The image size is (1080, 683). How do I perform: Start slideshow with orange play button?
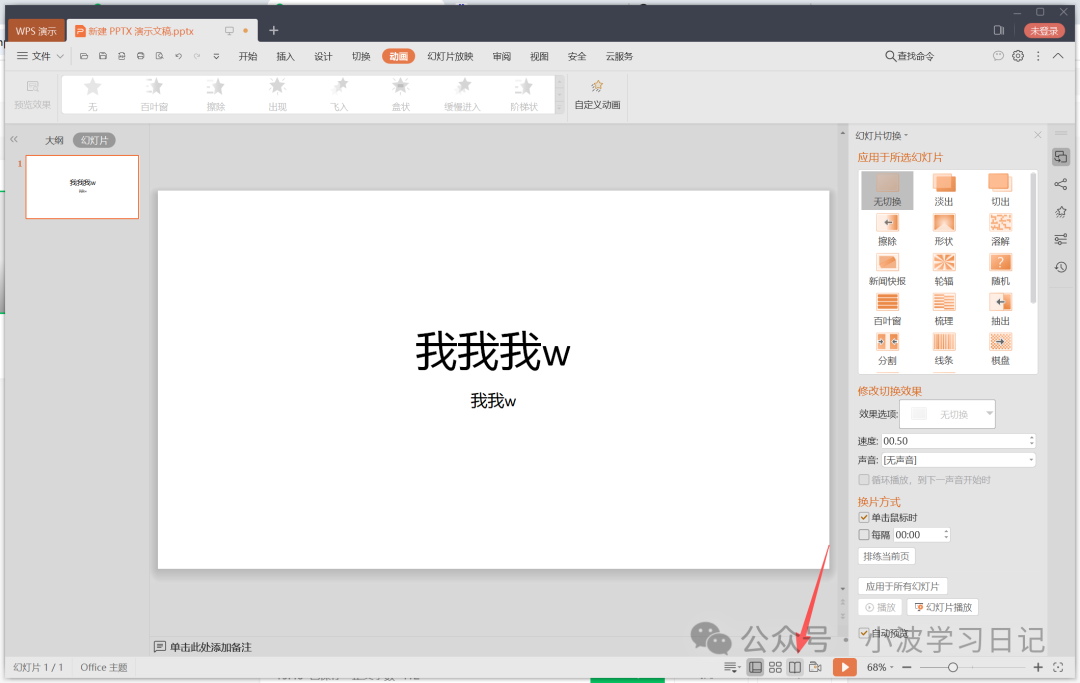tap(845, 666)
